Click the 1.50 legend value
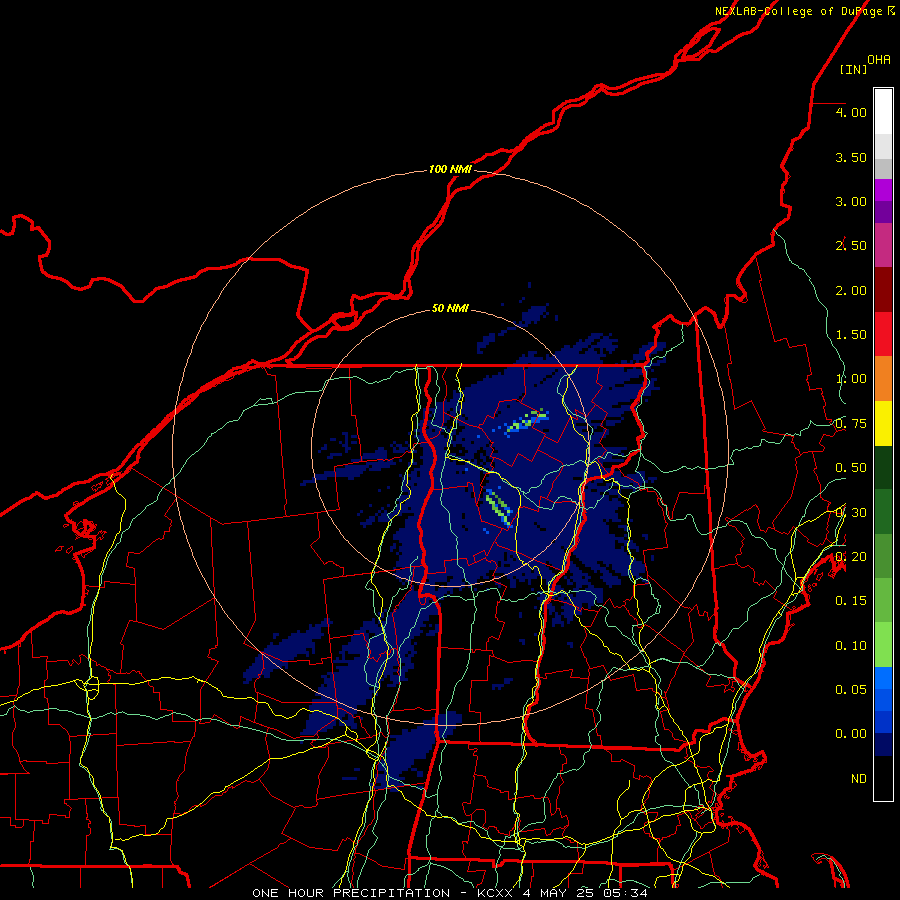Screen dimensions: 900x900 (x=851, y=335)
